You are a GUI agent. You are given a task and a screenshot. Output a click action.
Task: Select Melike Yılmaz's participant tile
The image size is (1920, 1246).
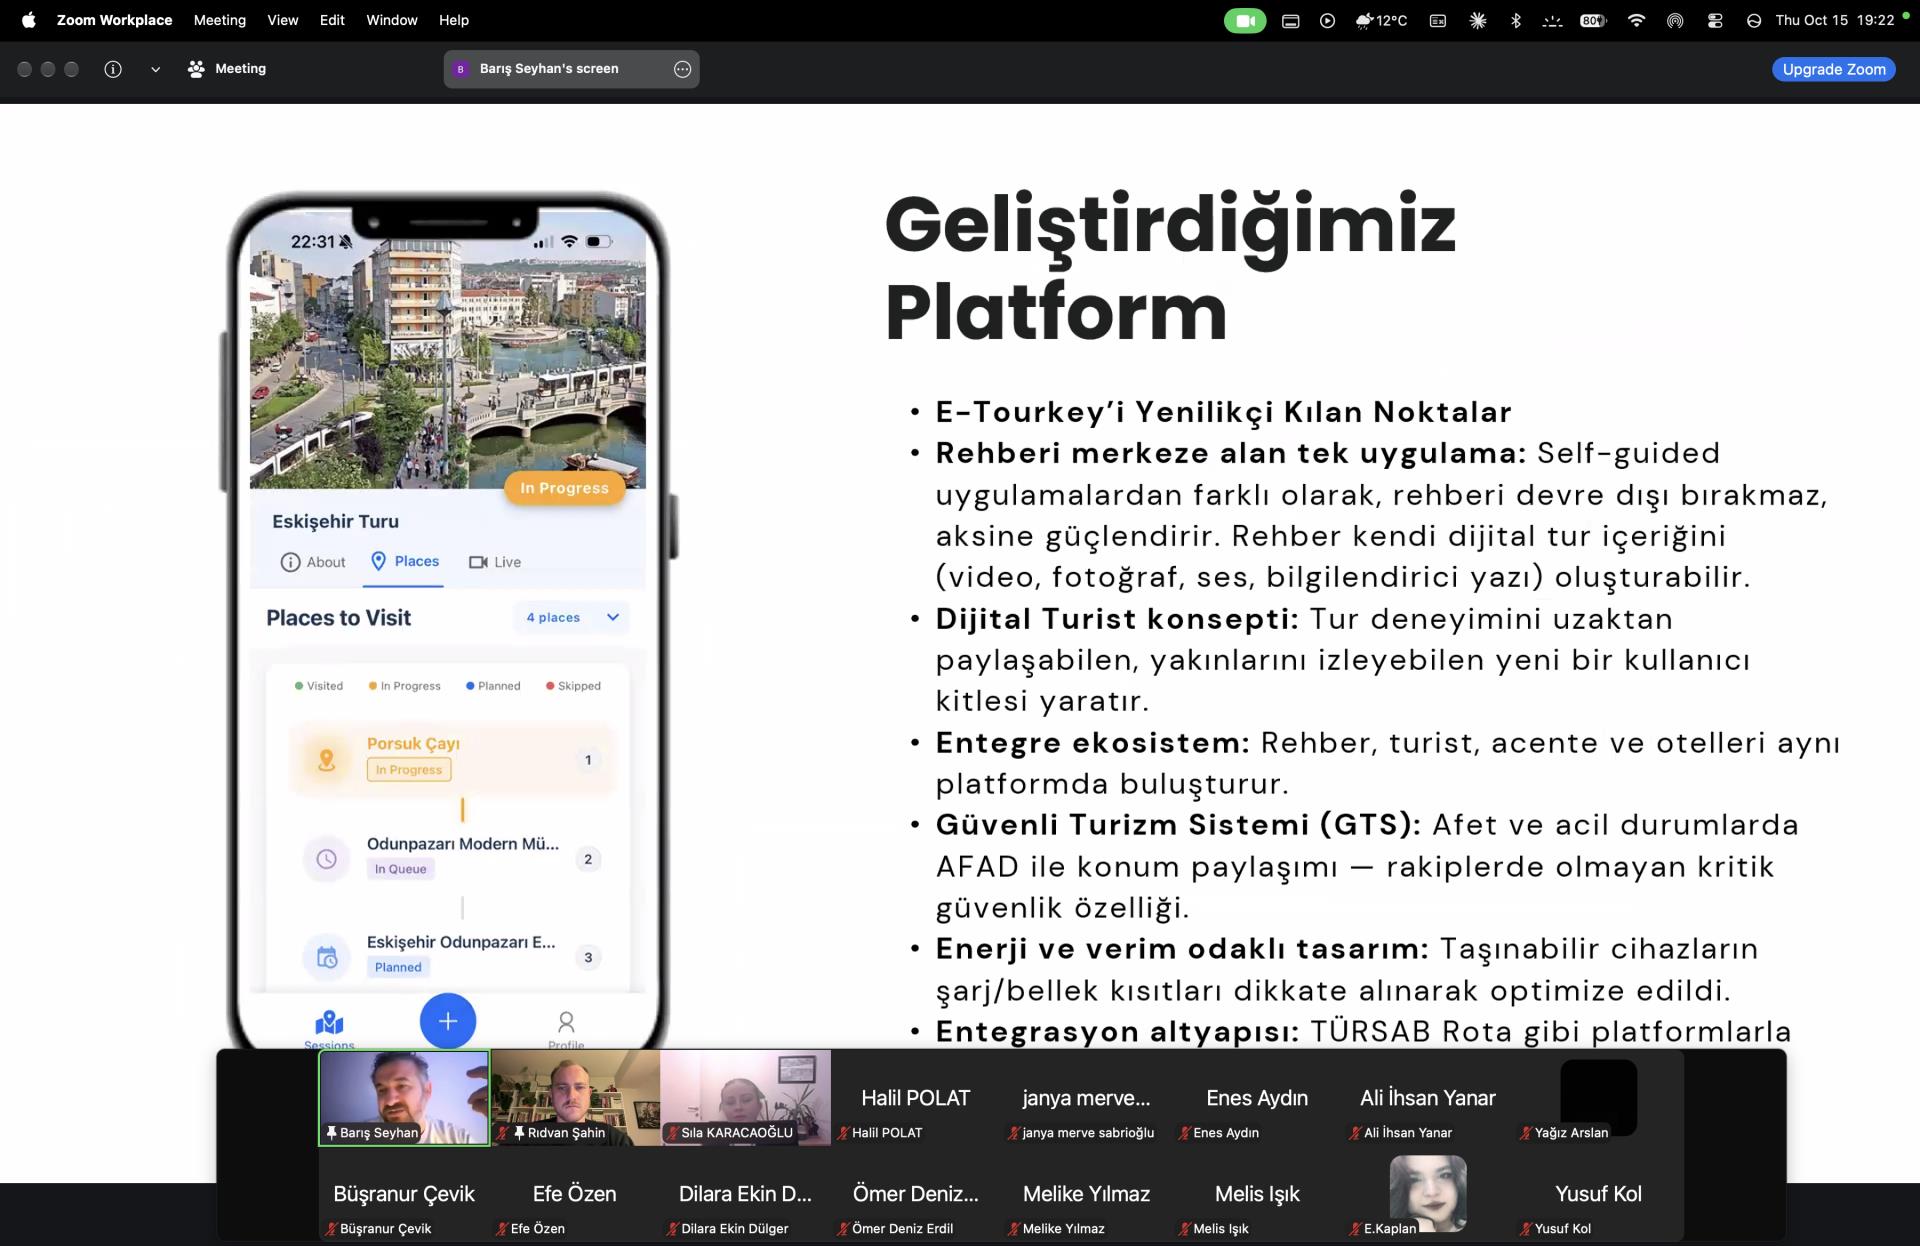pyautogui.click(x=1086, y=1194)
